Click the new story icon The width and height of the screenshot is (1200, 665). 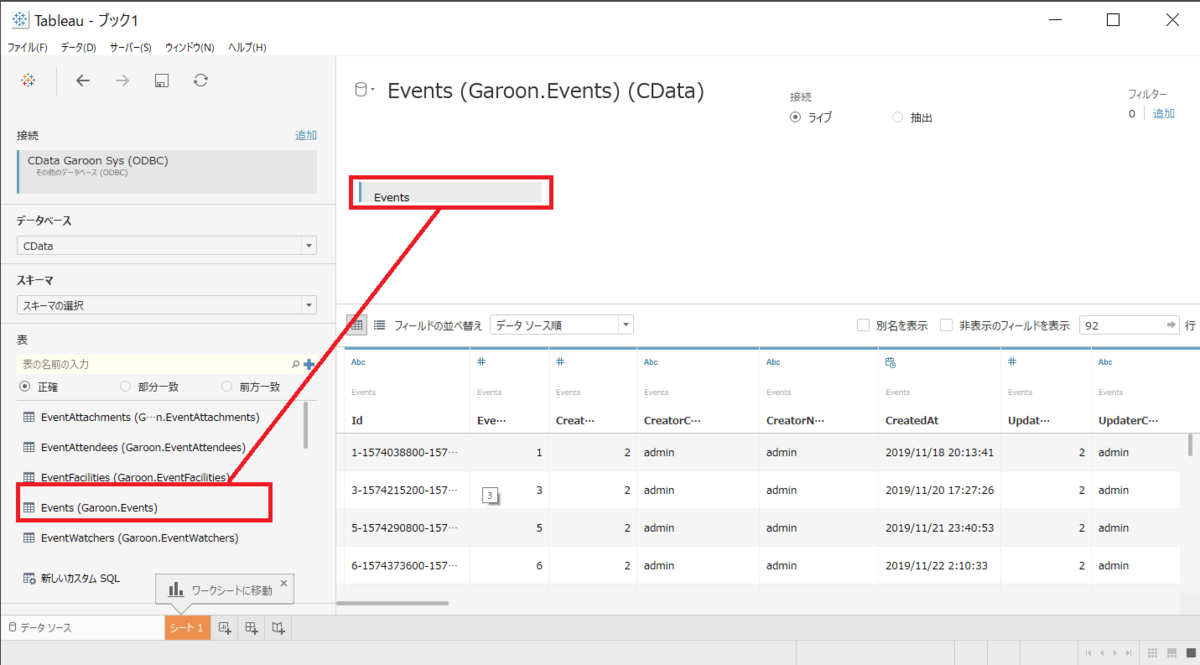(279, 628)
